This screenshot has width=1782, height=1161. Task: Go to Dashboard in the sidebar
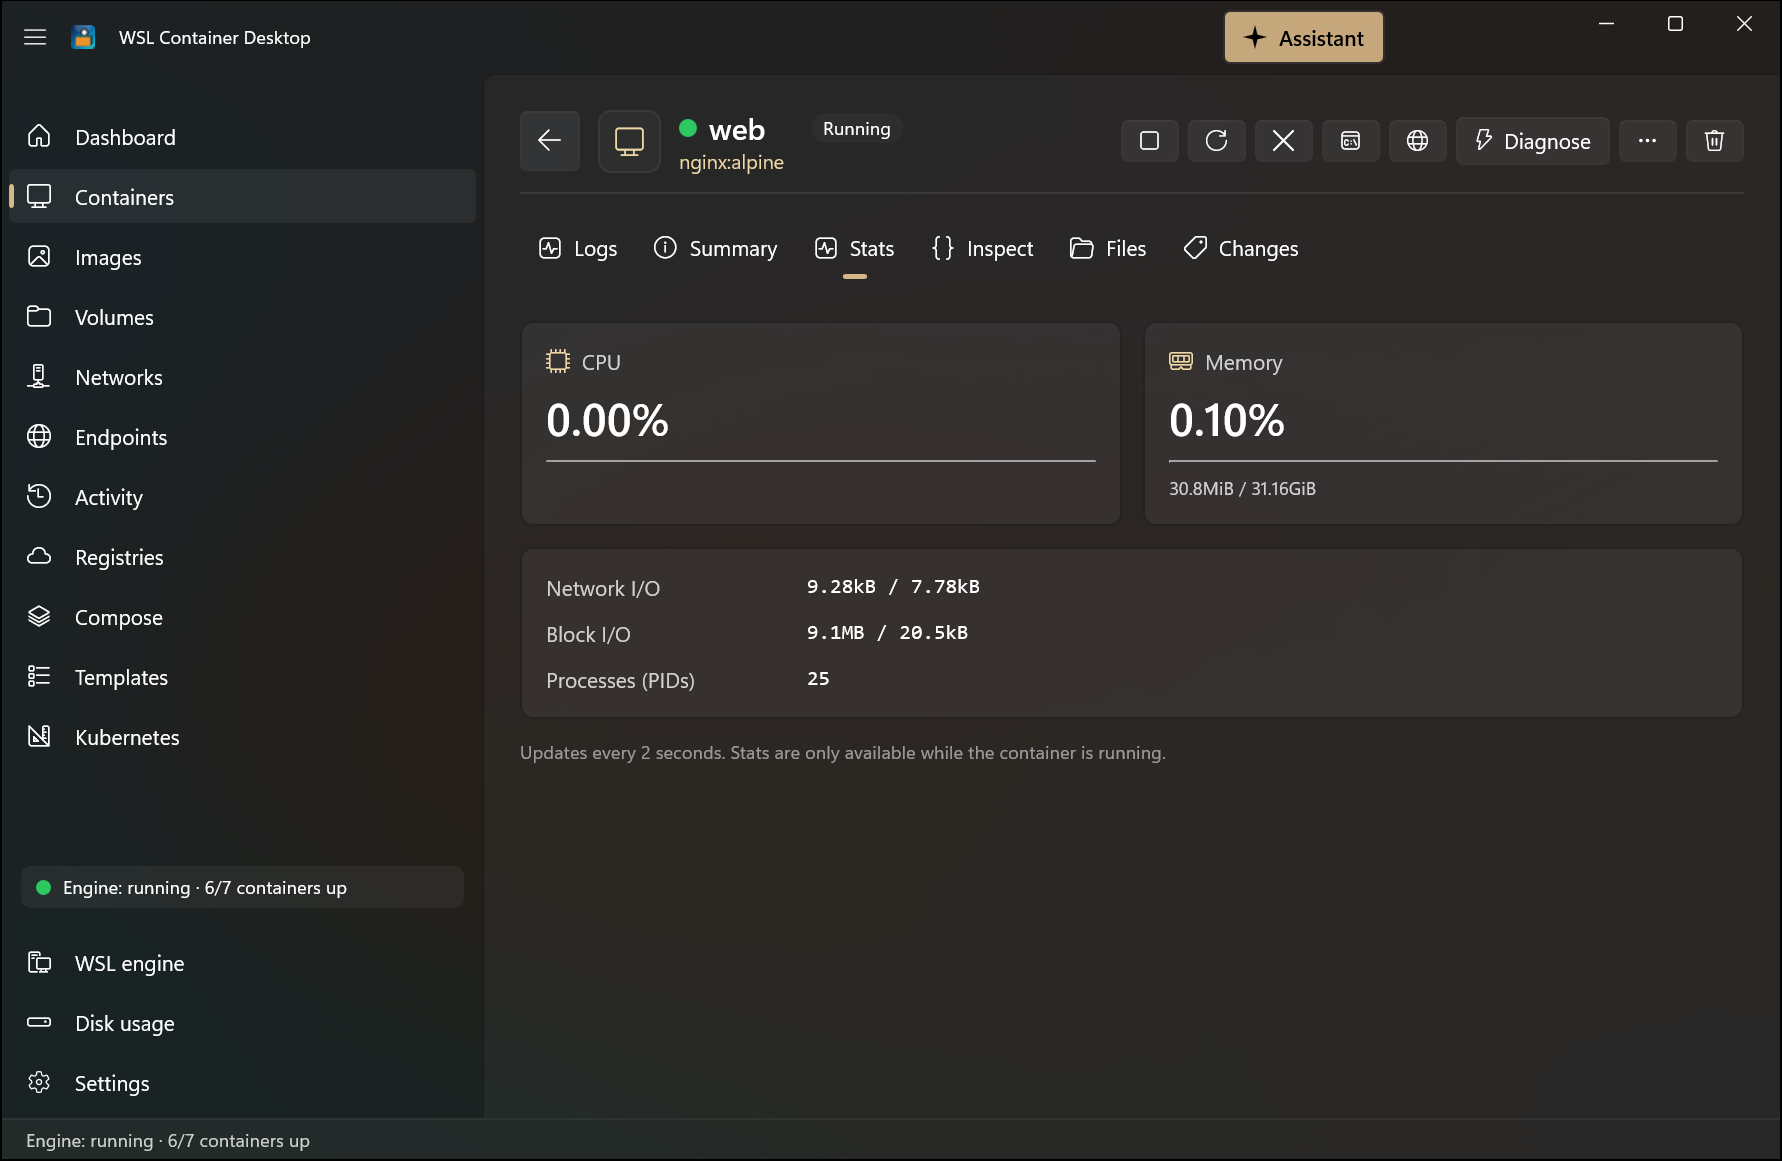point(242,137)
